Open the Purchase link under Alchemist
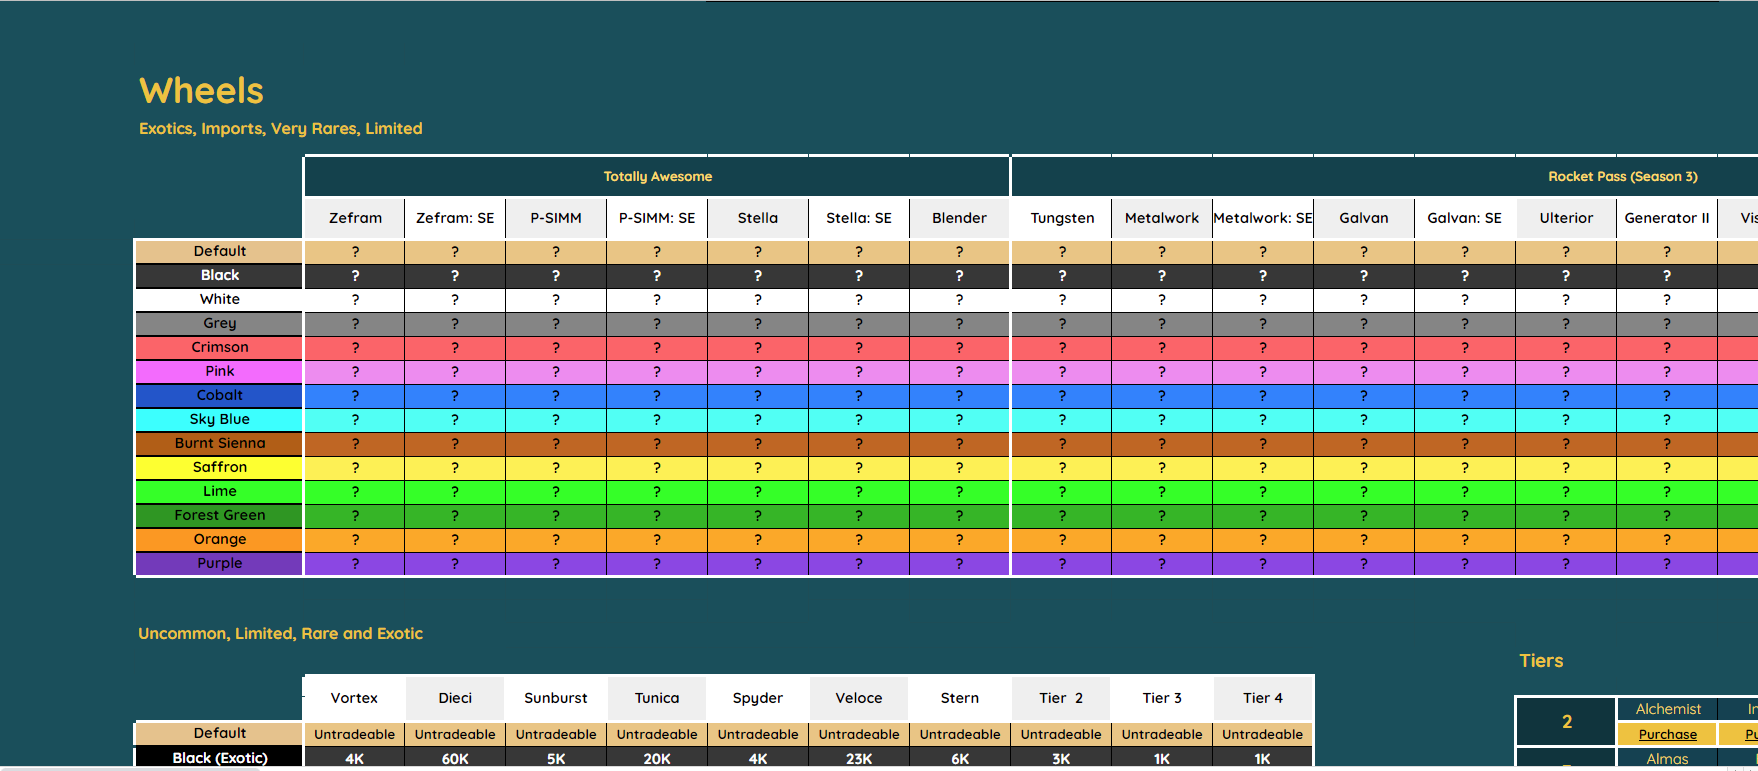Viewport: 1758px width, 771px height. [x=1667, y=734]
